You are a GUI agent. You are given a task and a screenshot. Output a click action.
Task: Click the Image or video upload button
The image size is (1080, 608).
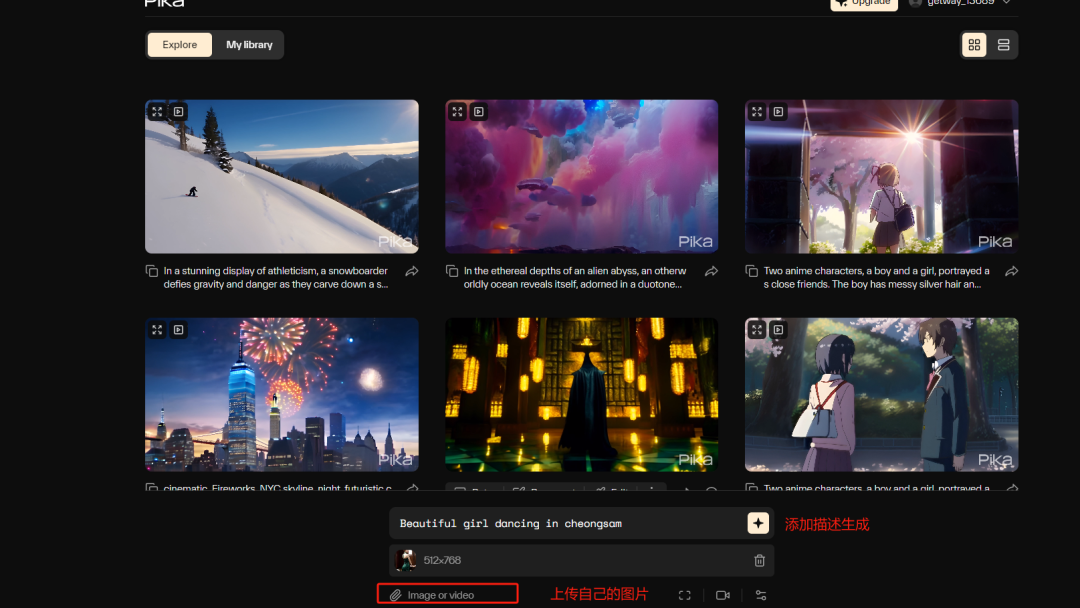[447, 595]
